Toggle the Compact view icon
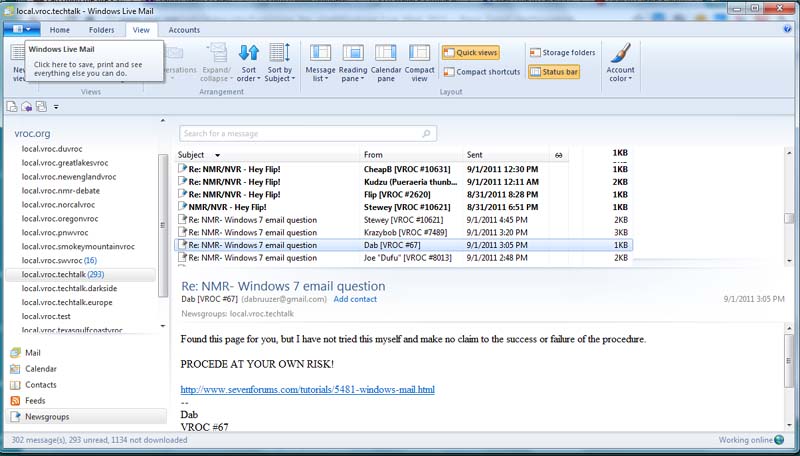 (419, 53)
